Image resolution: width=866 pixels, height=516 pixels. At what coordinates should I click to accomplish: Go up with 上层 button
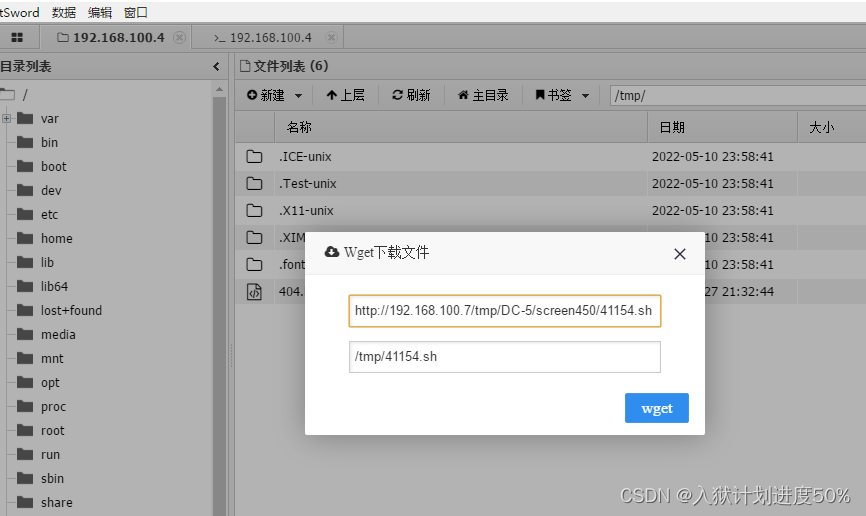point(345,95)
